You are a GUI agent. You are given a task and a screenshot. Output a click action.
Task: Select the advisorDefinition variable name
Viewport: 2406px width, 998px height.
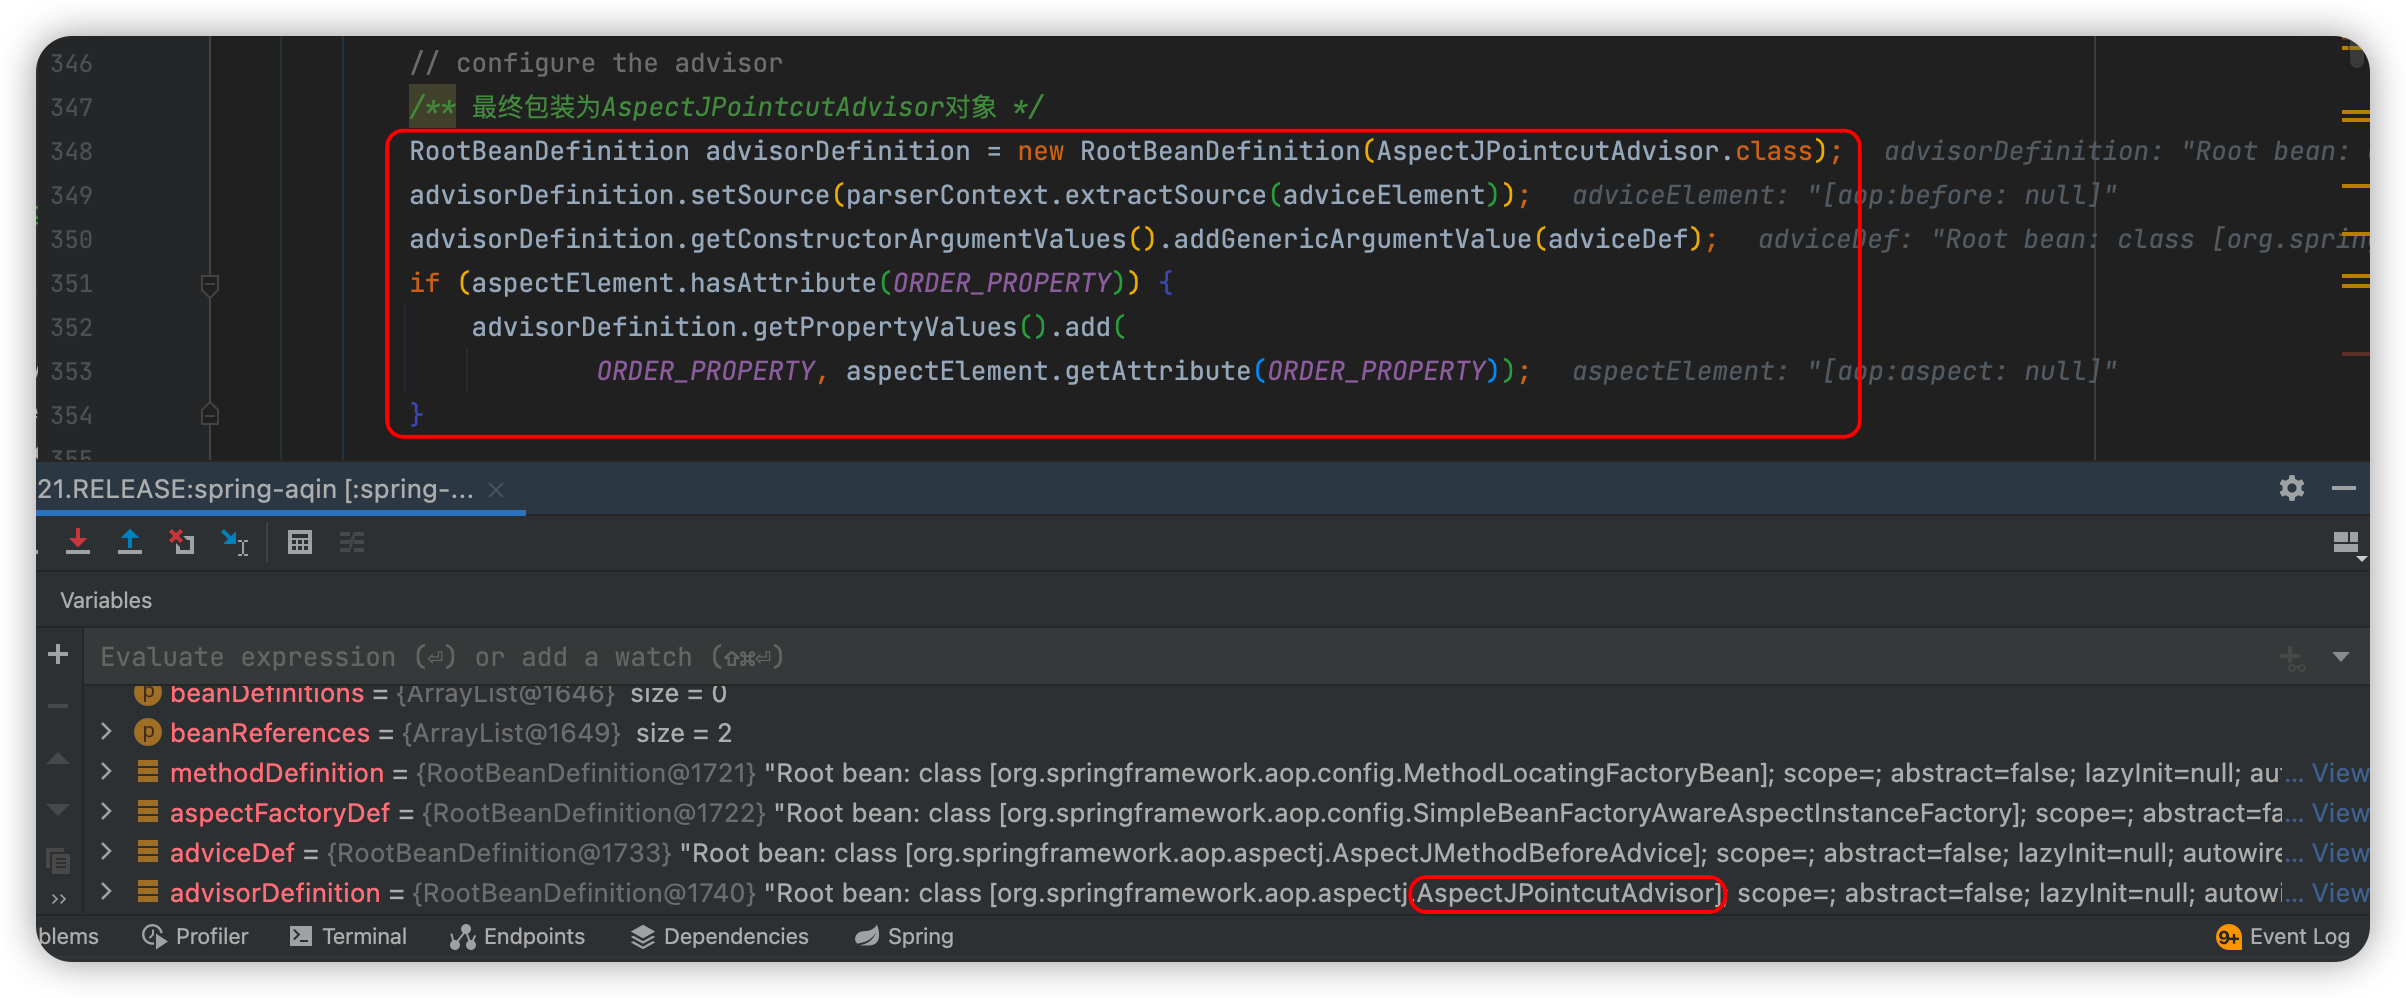[275, 893]
